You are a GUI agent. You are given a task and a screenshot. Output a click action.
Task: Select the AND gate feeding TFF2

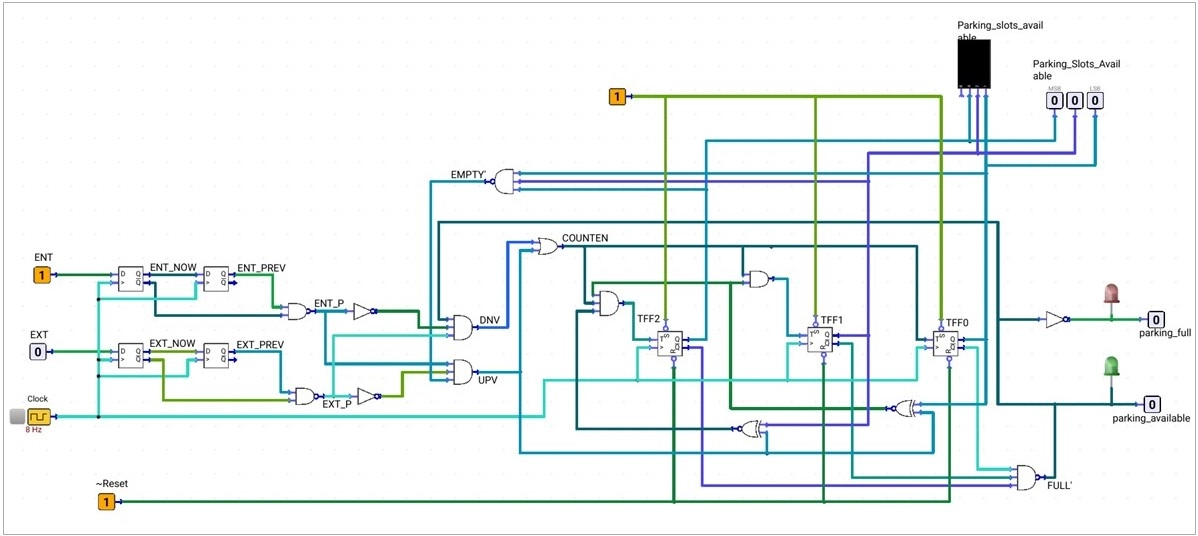pos(610,303)
